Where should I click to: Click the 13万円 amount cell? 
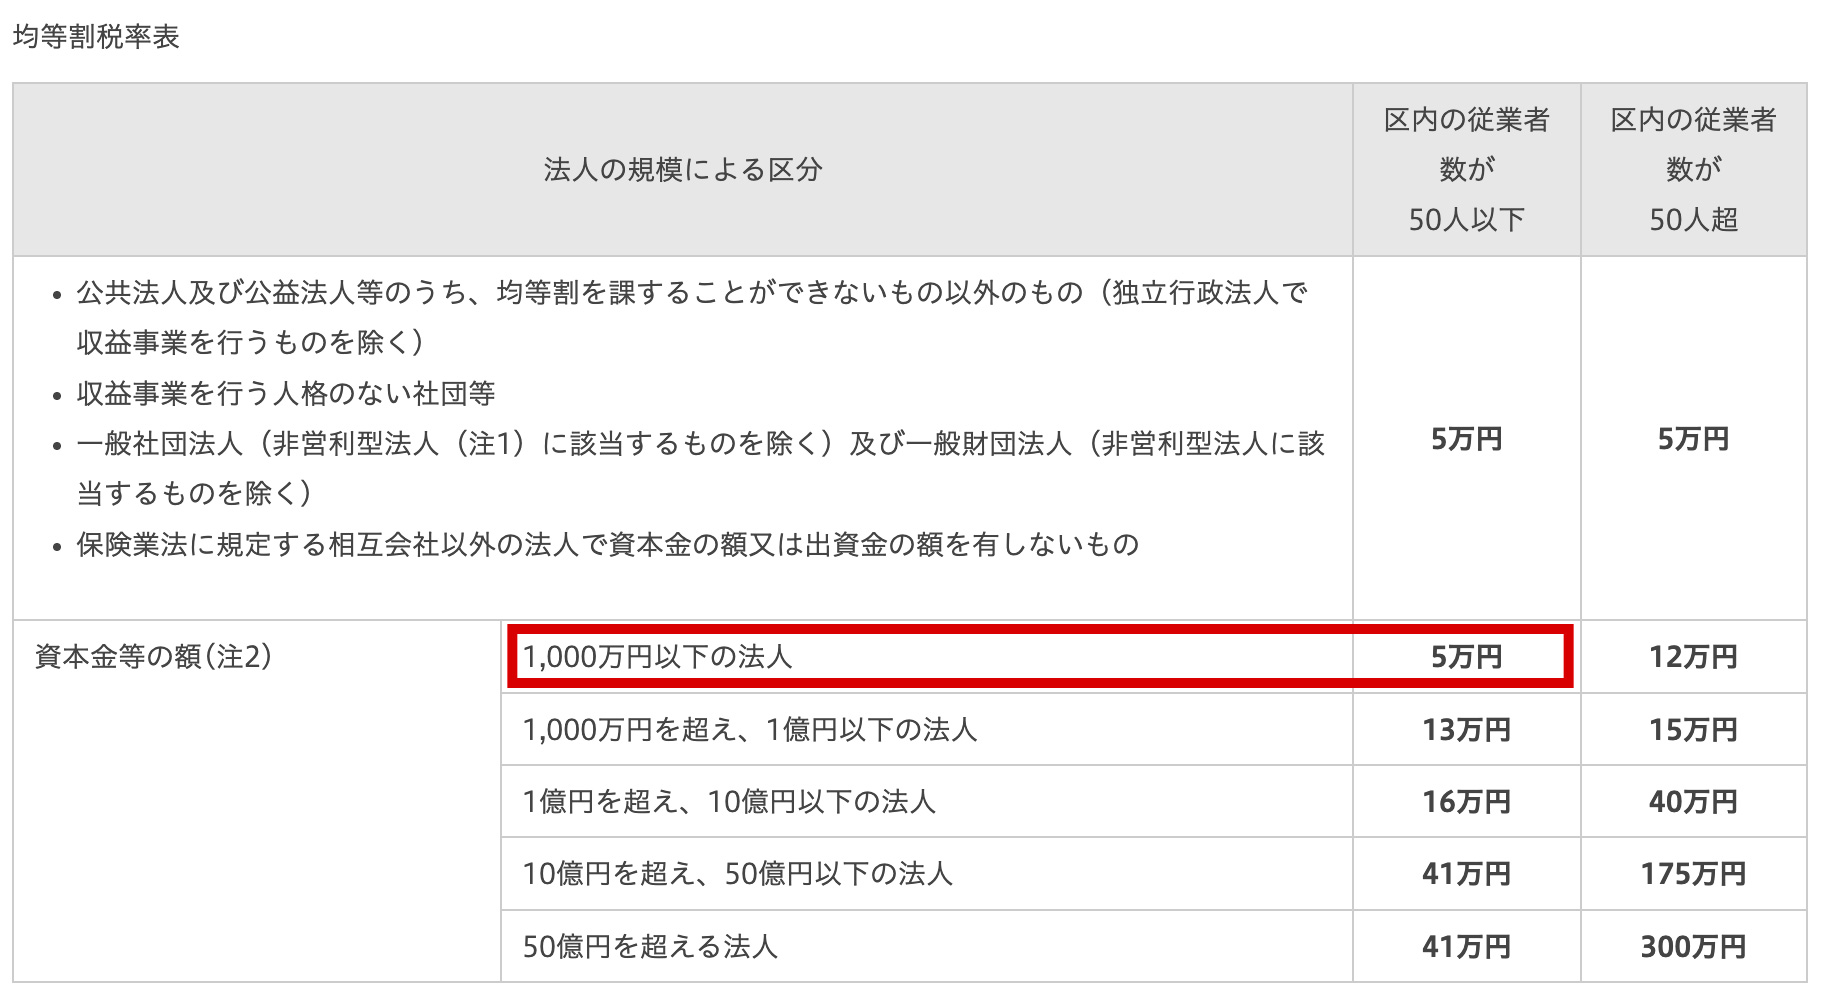(x=1466, y=729)
